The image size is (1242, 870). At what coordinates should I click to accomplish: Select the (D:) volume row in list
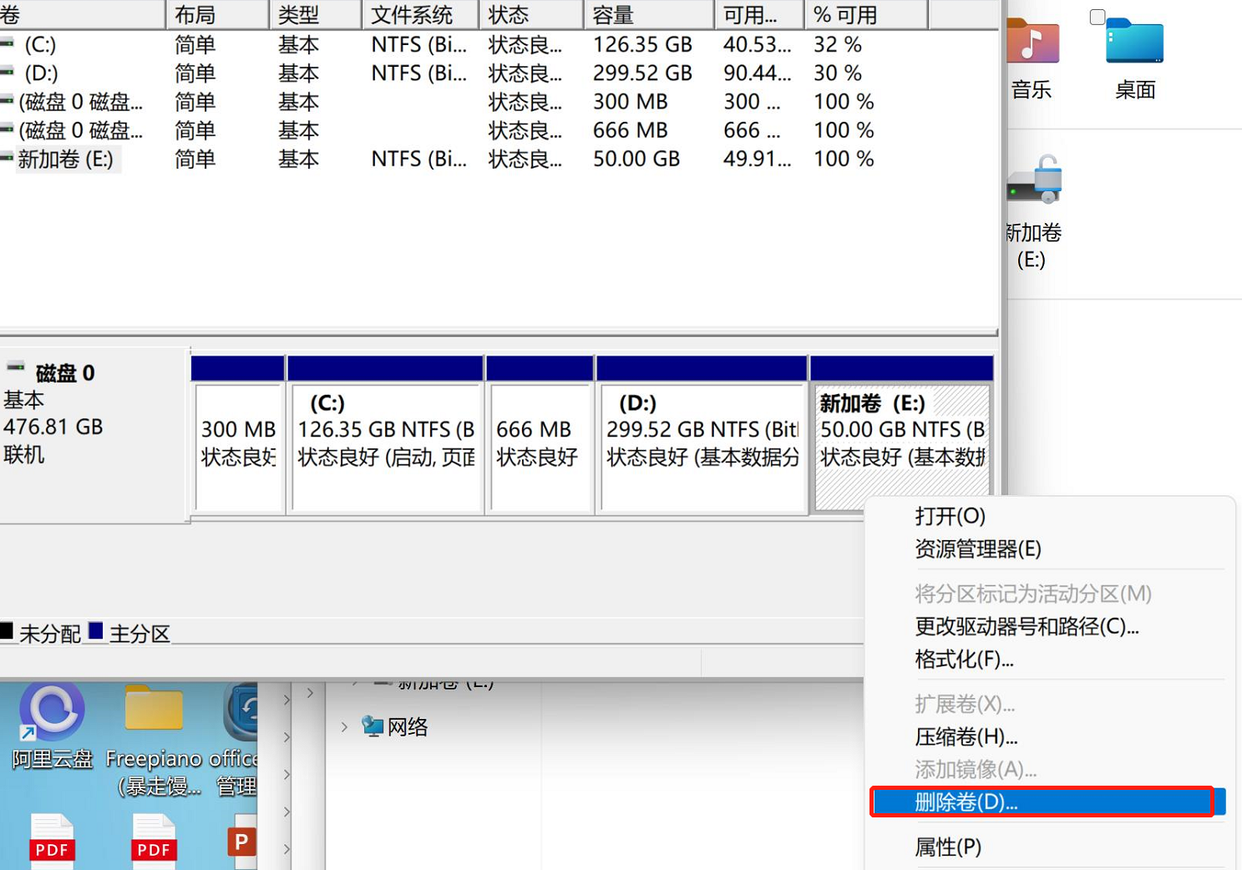click(465, 73)
